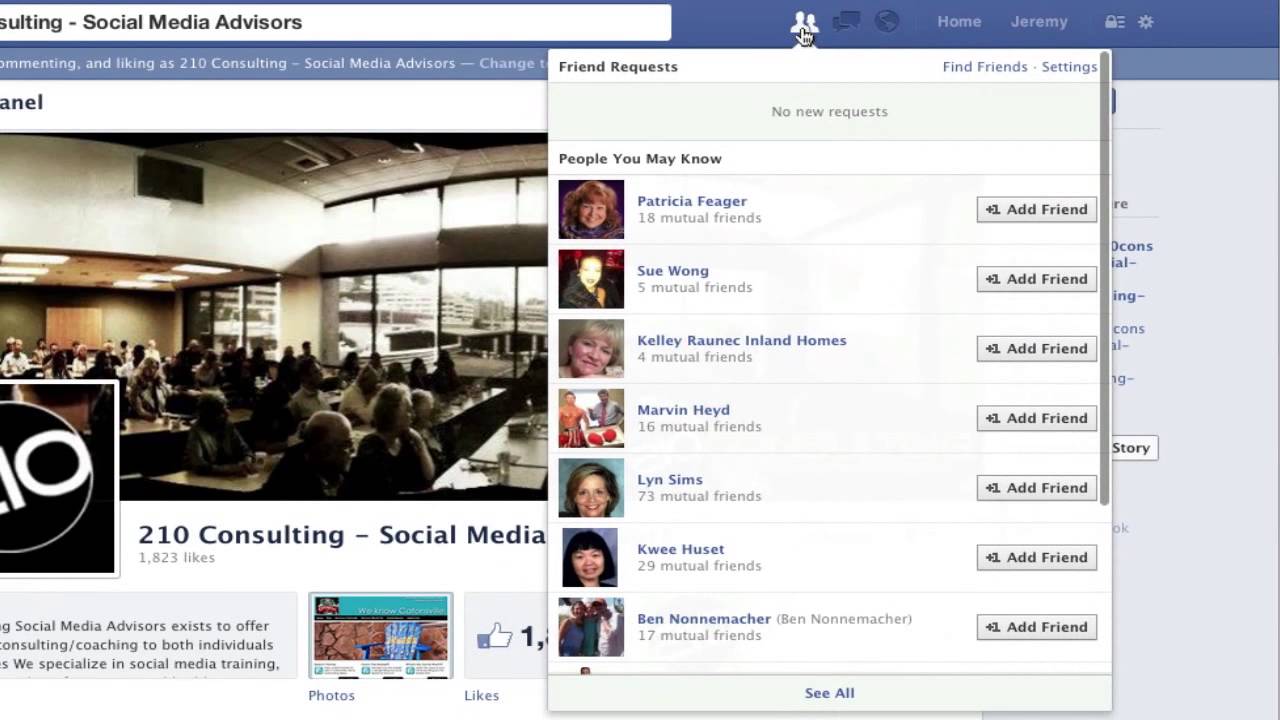Add Lyn Sims as friend
Viewport: 1280px width, 720px height.
click(x=1037, y=488)
